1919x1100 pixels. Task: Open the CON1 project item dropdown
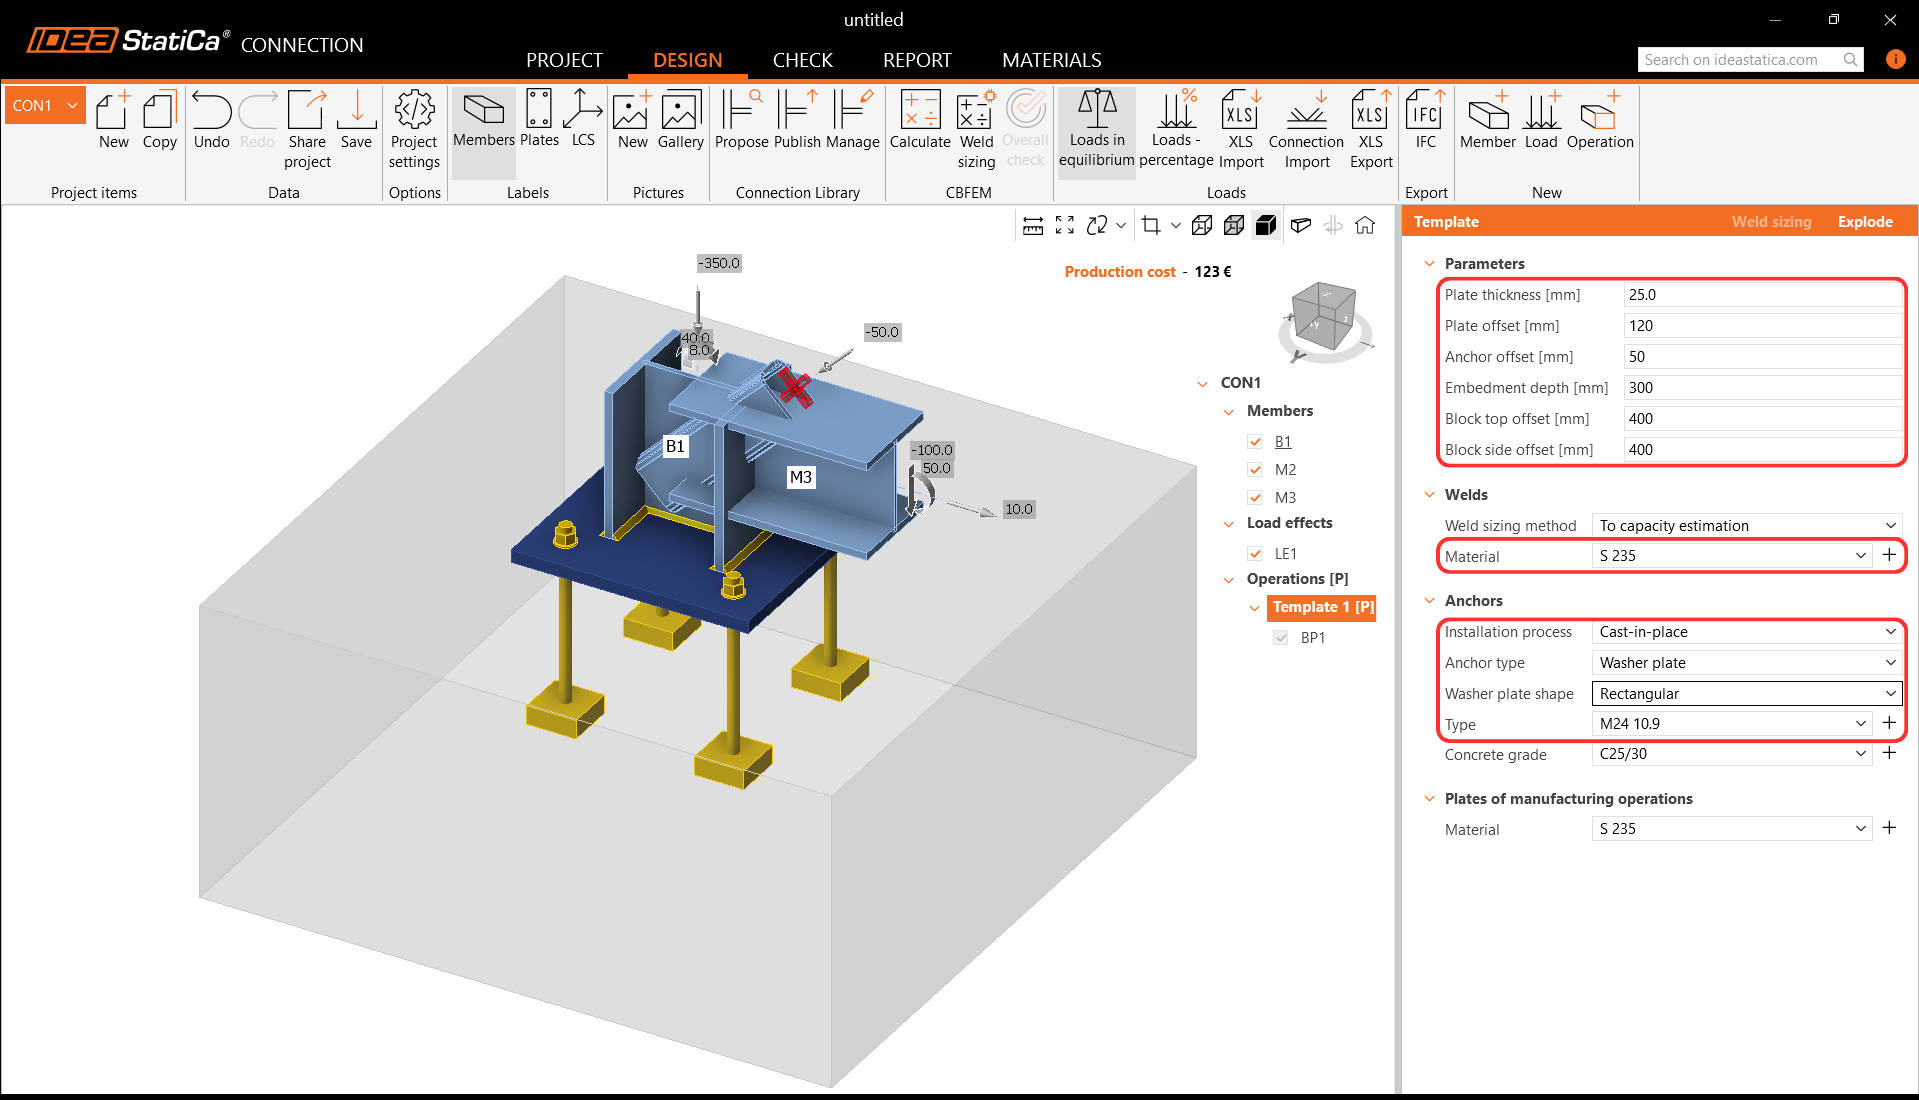tap(46, 106)
